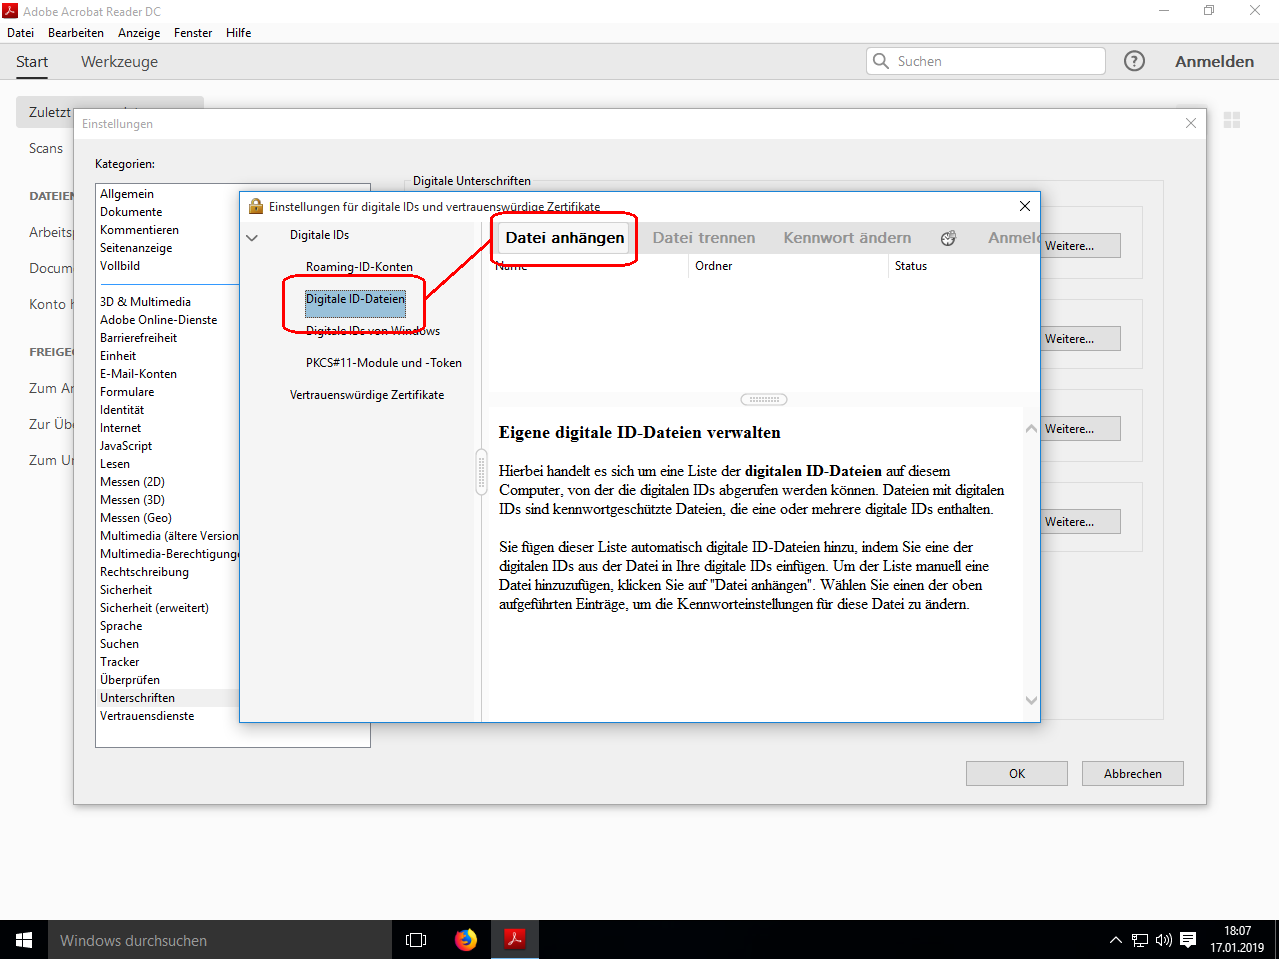Image resolution: width=1279 pixels, height=959 pixels.
Task: Switch to the Werkzeuge tab
Action: click(119, 62)
